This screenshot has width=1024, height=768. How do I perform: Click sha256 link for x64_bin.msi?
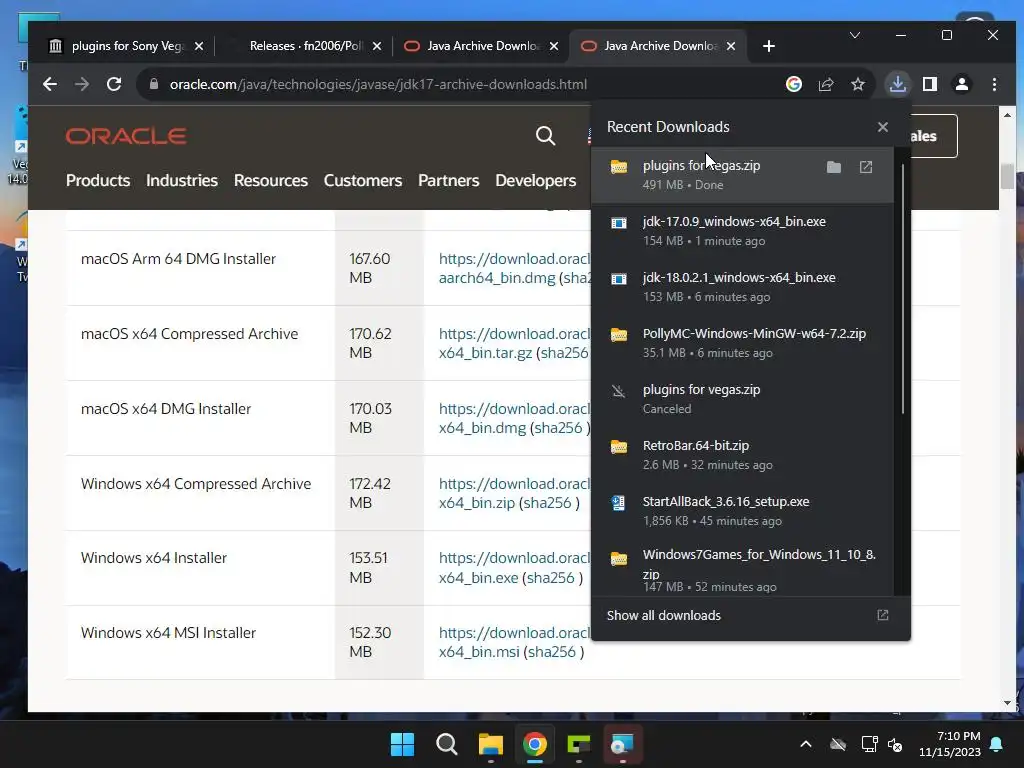tap(552, 652)
